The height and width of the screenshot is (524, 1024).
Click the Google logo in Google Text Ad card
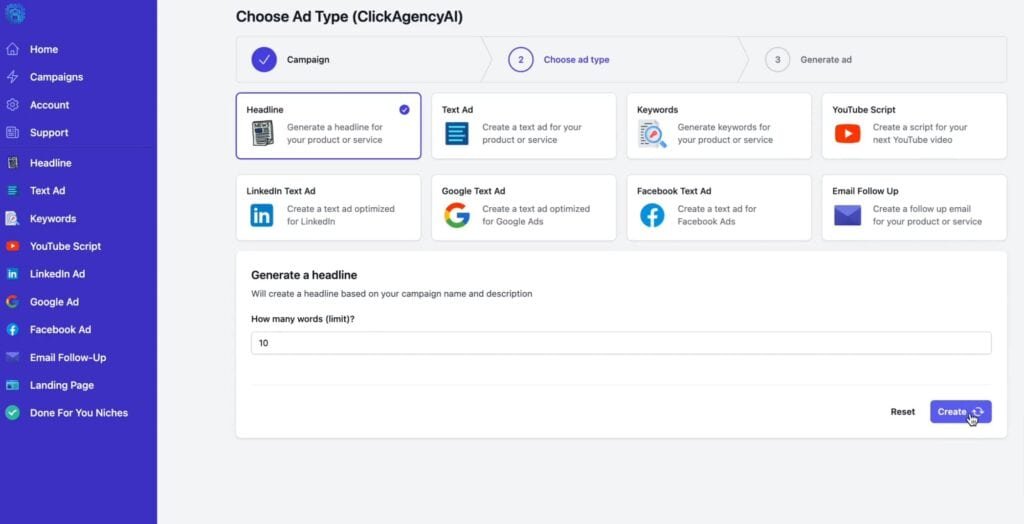pyautogui.click(x=457, y=215)
